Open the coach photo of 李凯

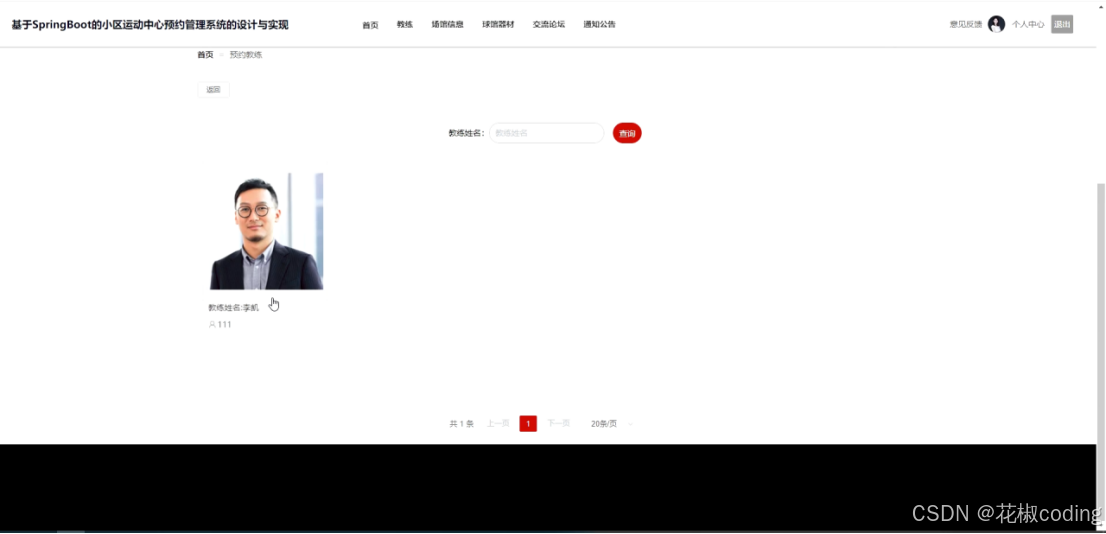click(267, 231)
